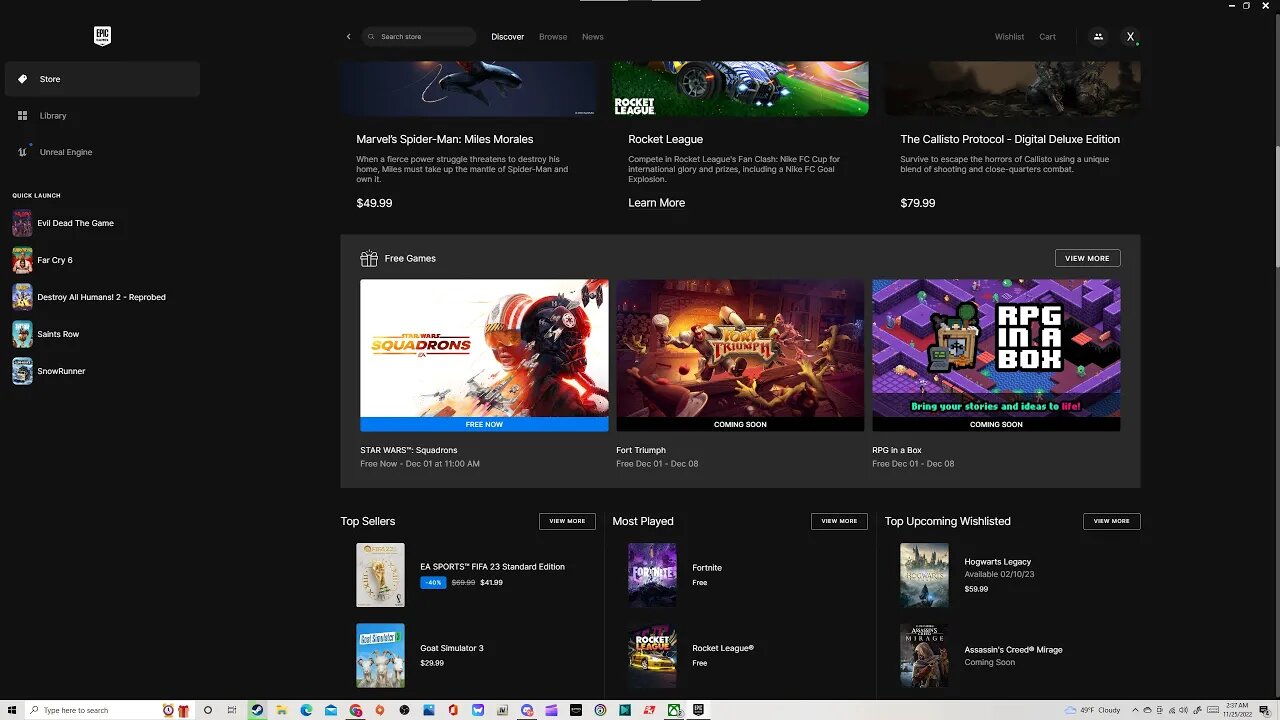Launch Far Cry 6 from Quick Launch
The height and width of the screenshot is (720, 1280).
point(43,260)
